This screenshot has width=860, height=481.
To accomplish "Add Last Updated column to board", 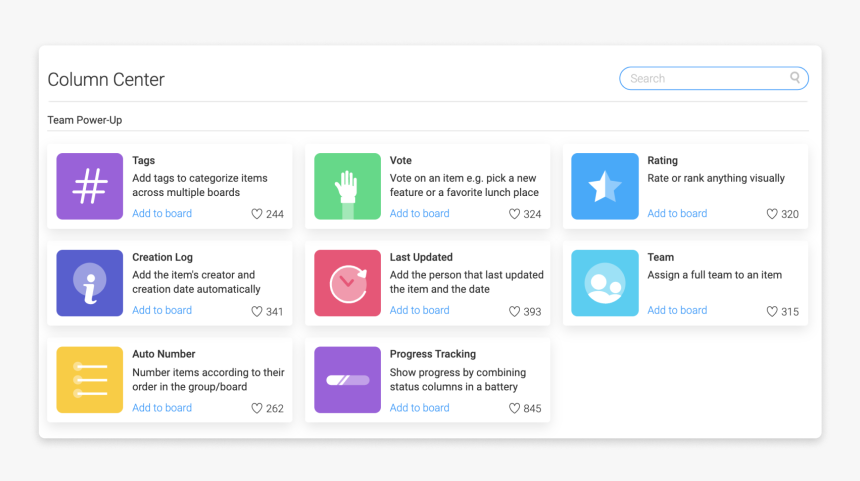I will [x=420, y=310].
